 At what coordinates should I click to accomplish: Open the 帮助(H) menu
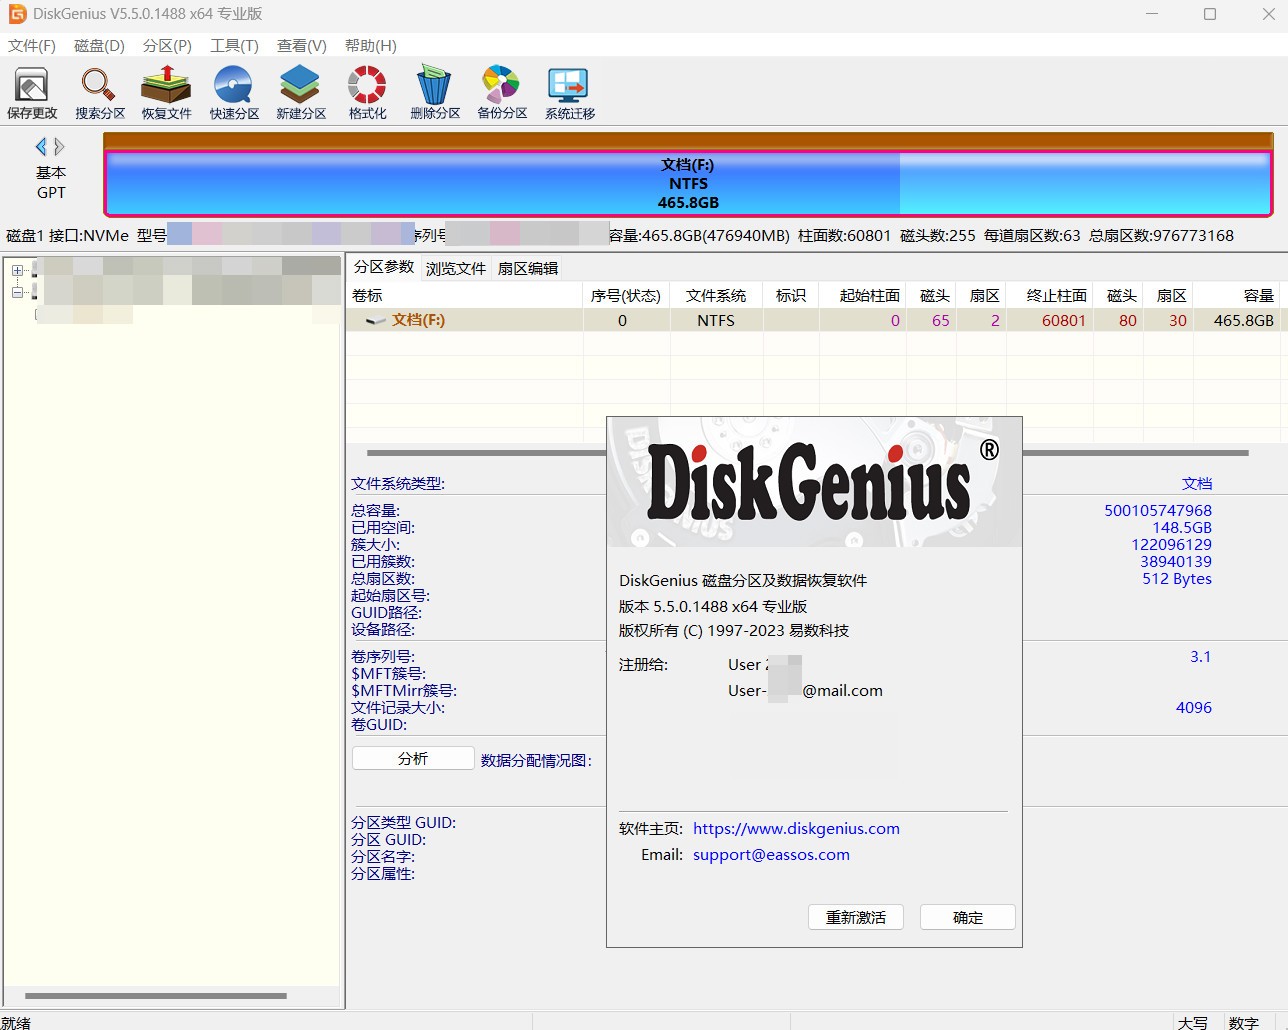point(371,46)
